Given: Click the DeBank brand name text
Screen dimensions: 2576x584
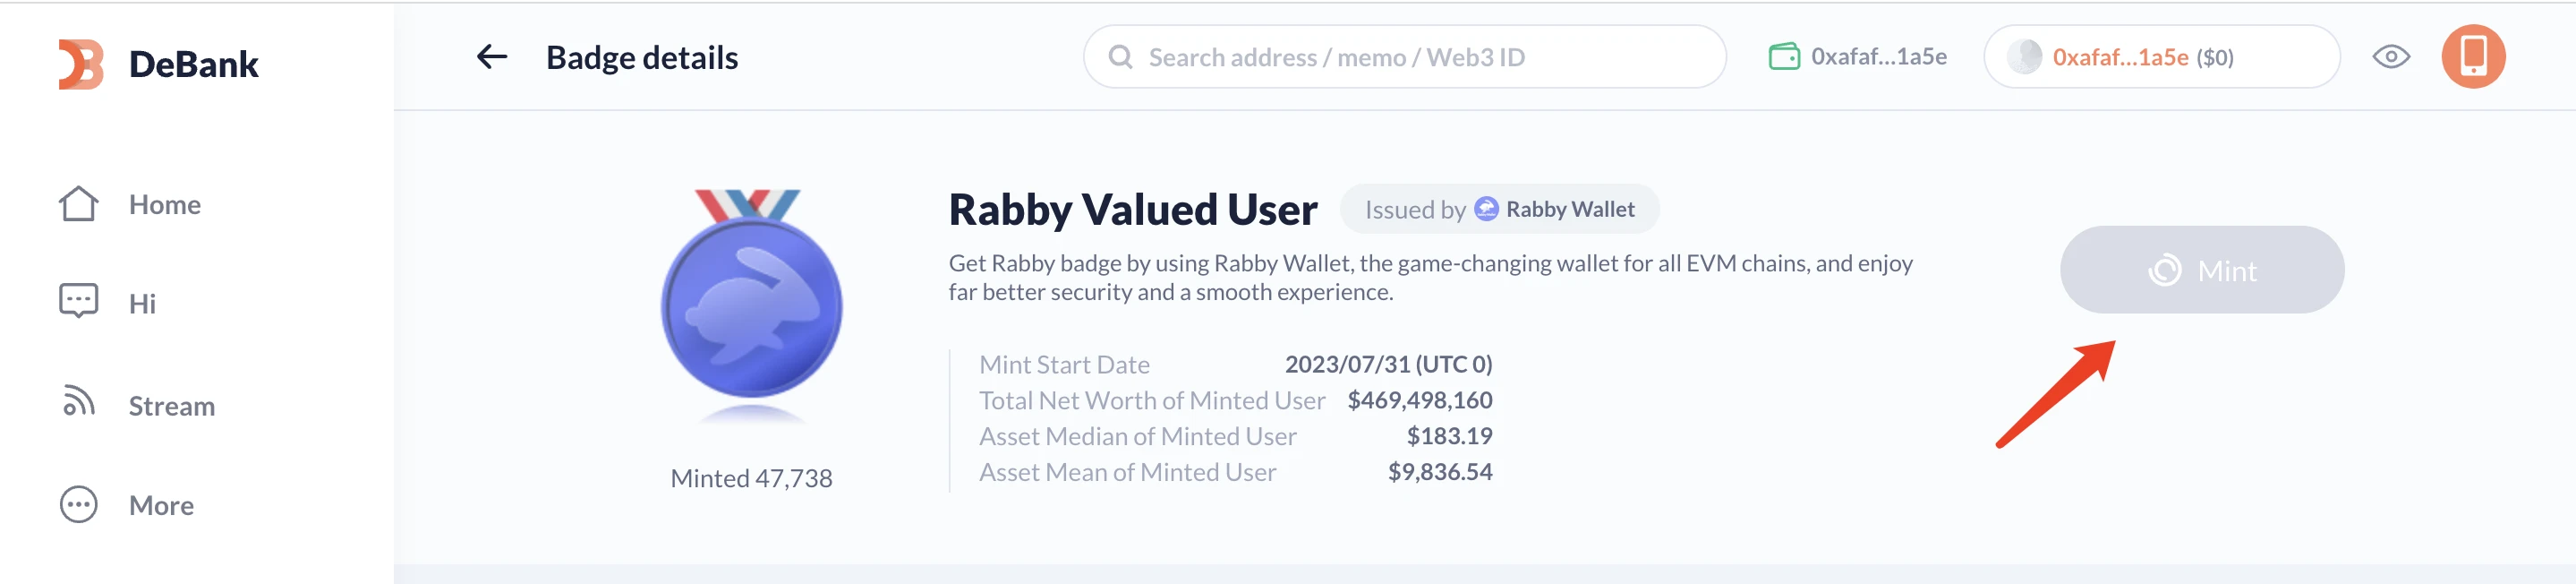Looking at the screenshot, I should tap(194, 64).
